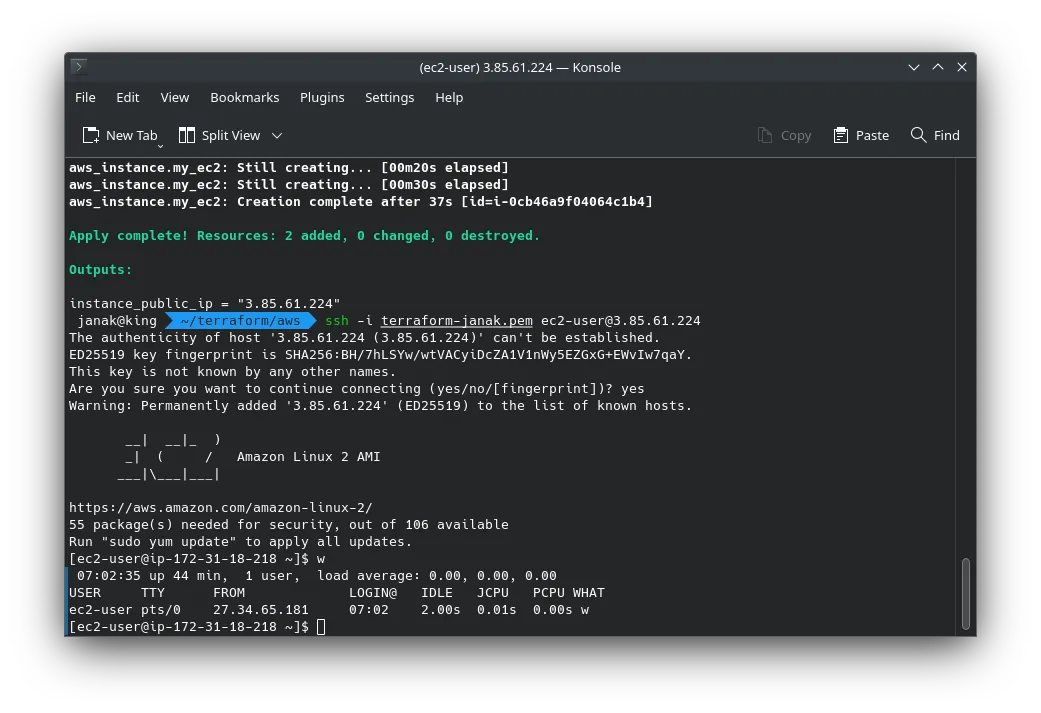Expand the Split View chevron menu
1041x713 pixels.
[x=277, y=135]
